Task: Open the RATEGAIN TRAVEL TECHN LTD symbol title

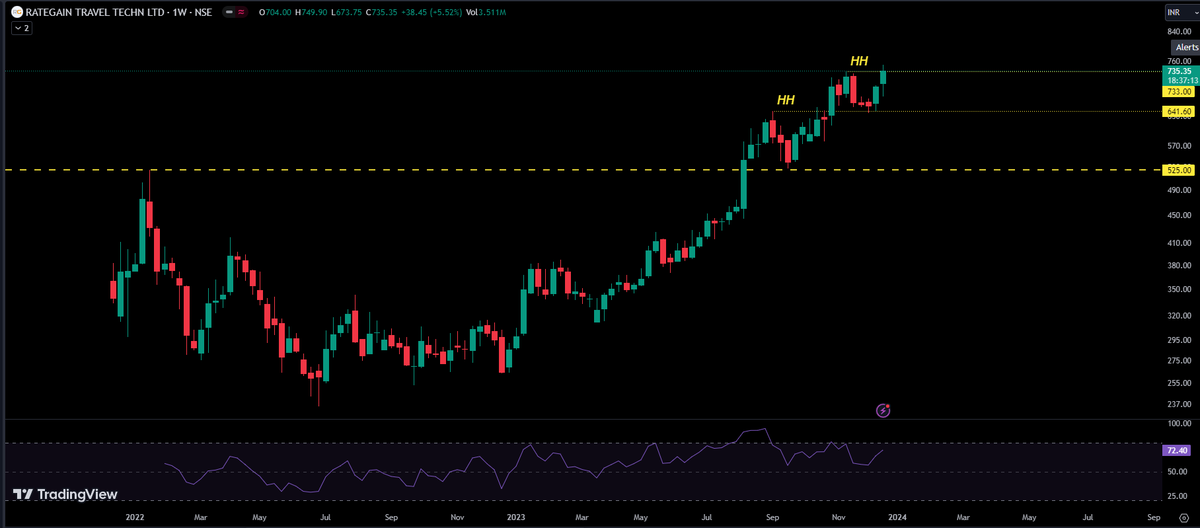Action: point(95,13)
